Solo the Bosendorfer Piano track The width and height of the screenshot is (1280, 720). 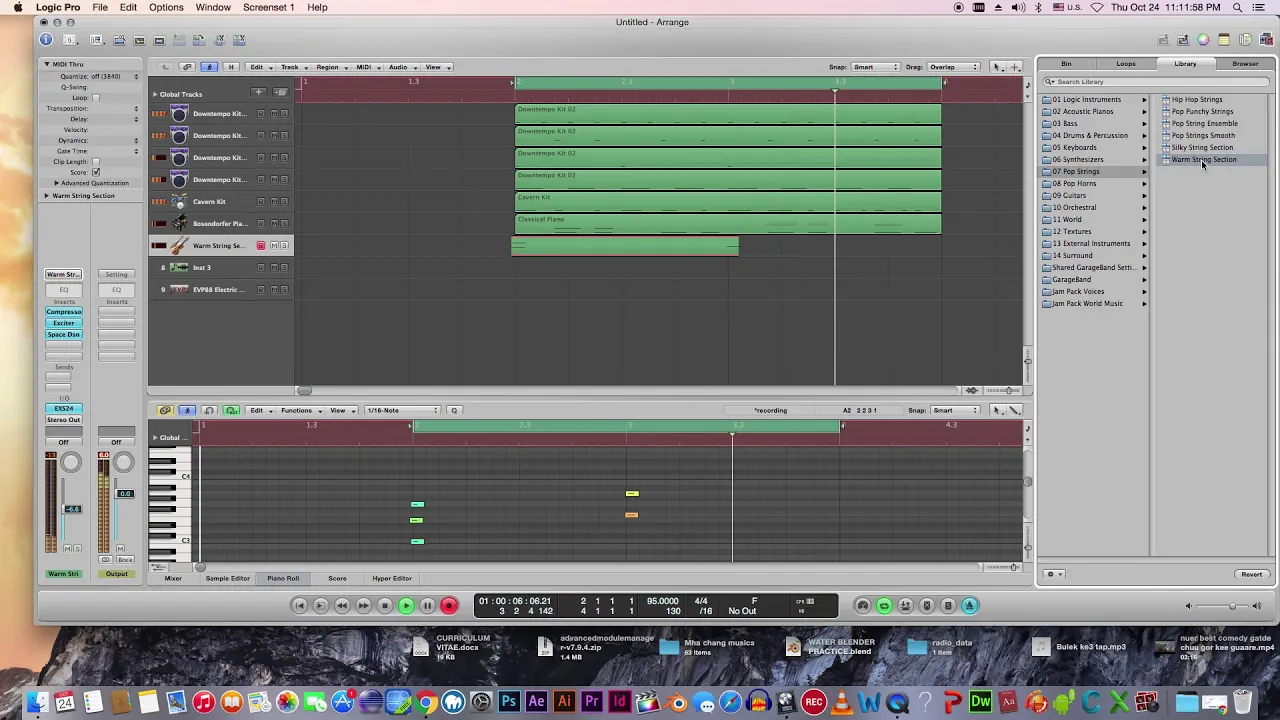point(284,223)
